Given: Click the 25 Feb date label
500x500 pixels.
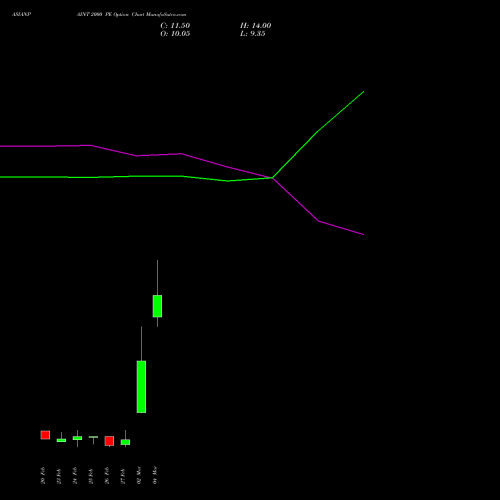Looking at the screenshot, I should (91, 476).
